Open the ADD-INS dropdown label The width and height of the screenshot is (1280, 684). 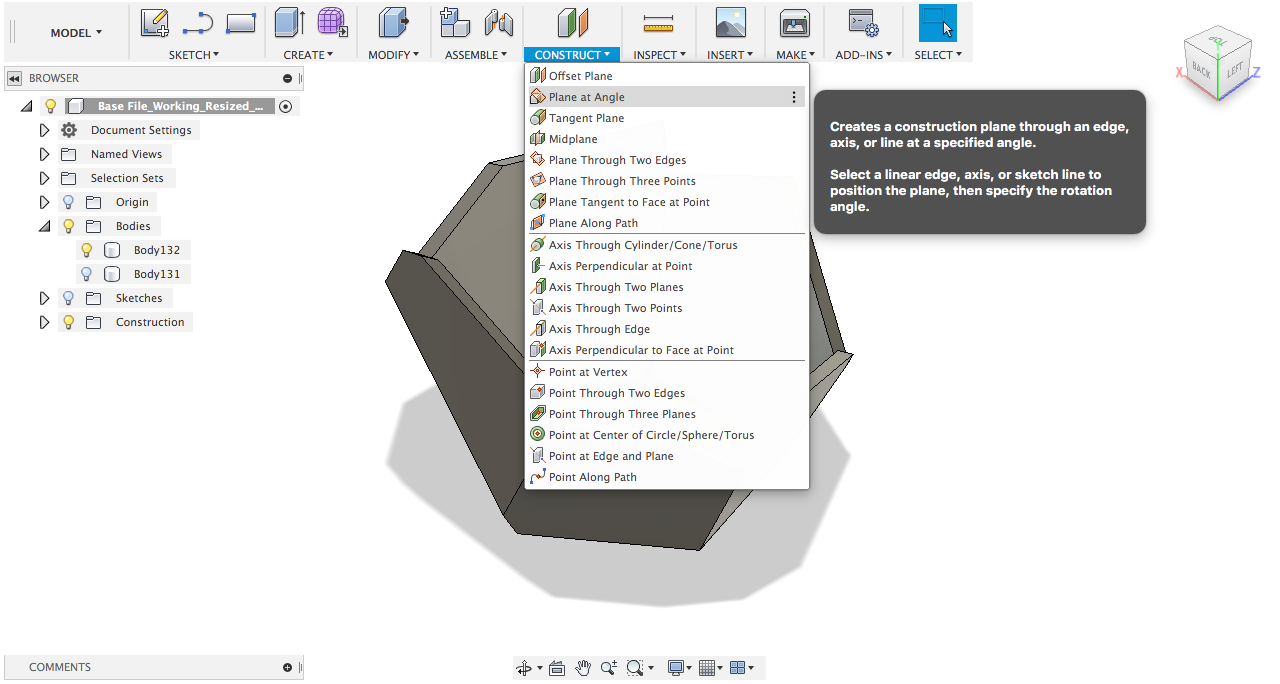[x=864, y=55]
